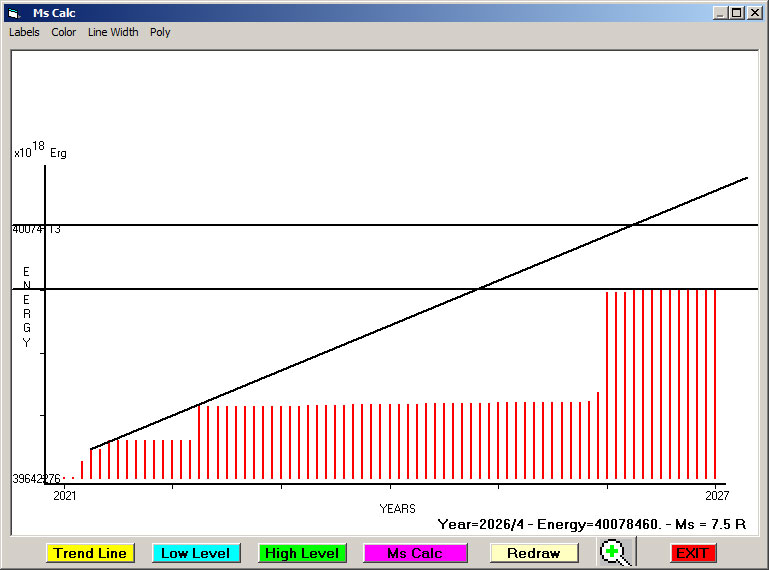The image size is (769, 570).
Task: Click the YEARS axis title
Action: pyautogui.click(x=397, y=509)
